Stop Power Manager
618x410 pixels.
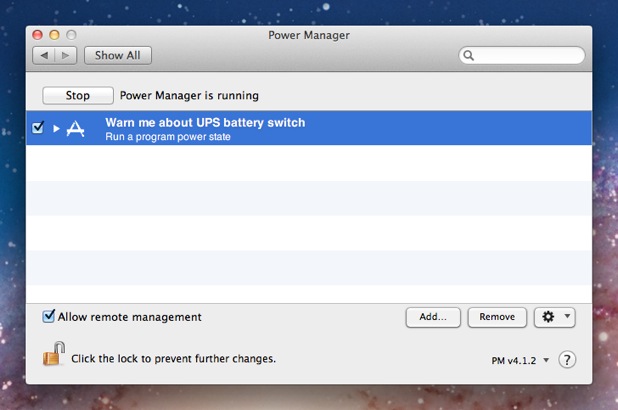(x=78, y=95)
